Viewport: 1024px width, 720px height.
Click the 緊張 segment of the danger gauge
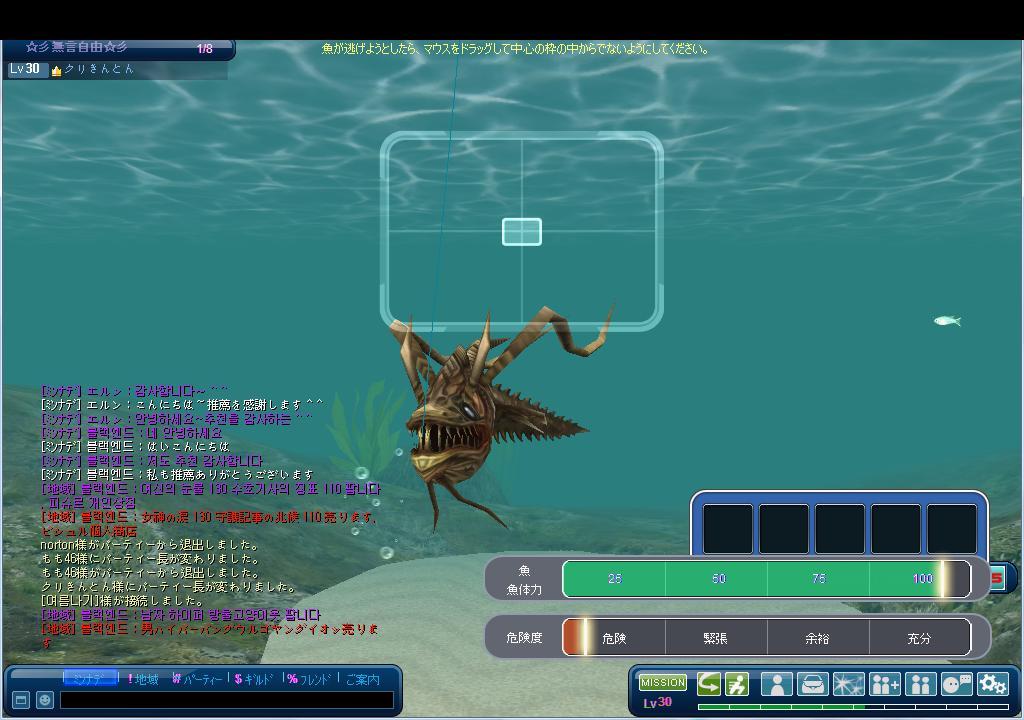[716, 638]
